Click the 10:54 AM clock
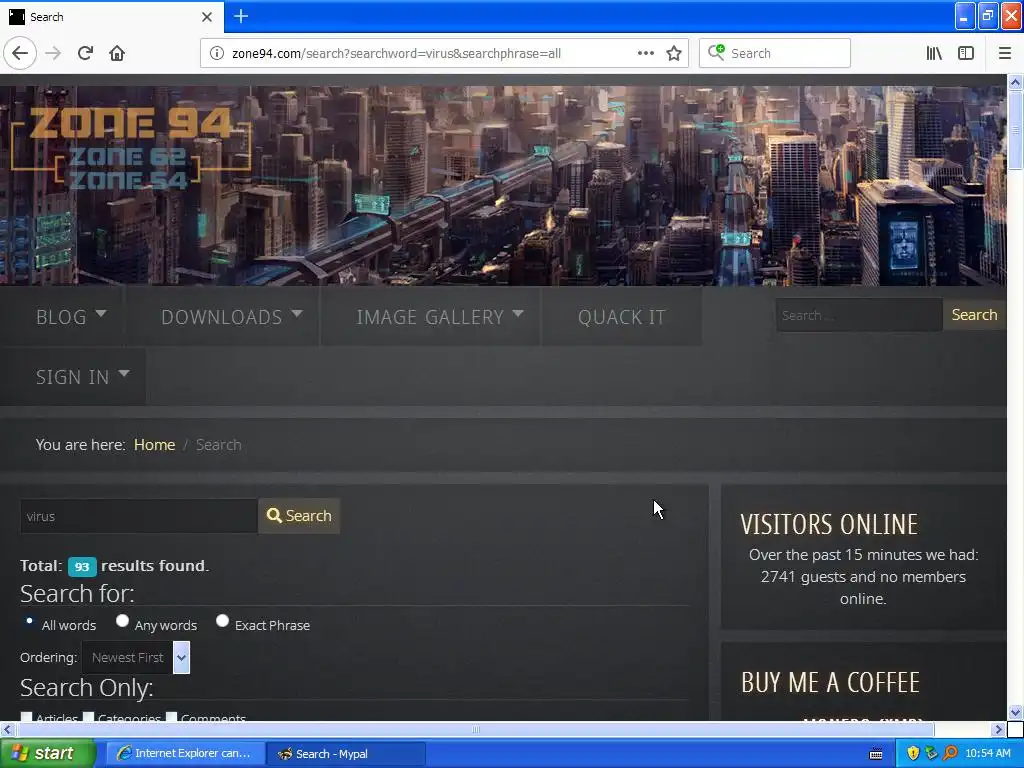1024x768 pixels. click(x=987, y=753)
